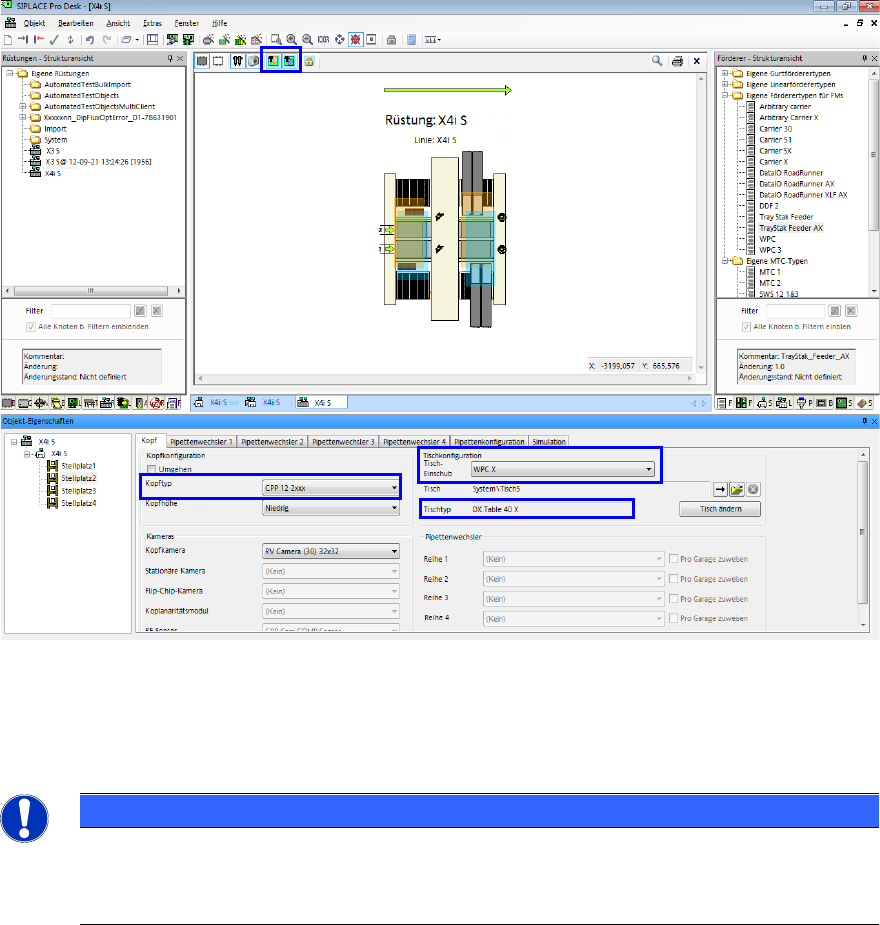This screenshot has height=925, width=880.
Task: Expand the Eigene Gurtförderertypen node
Action: (x=725, y=73)
